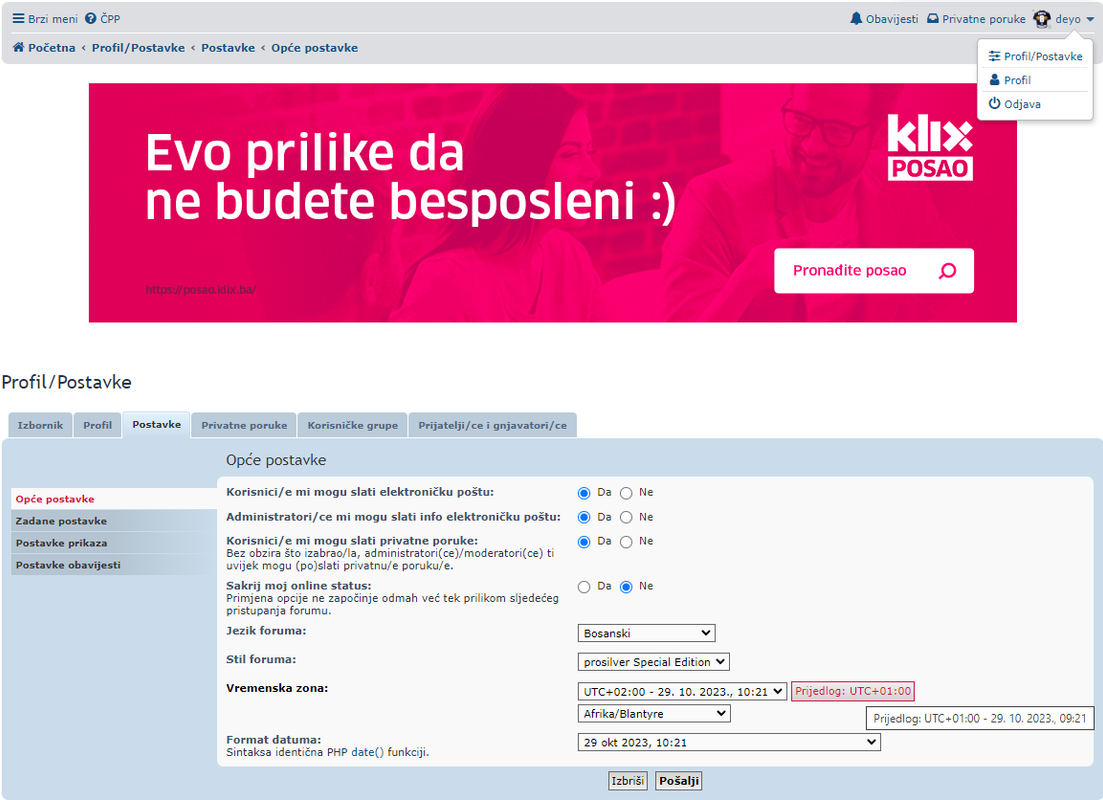Switch to Prijatelji/ce i gnjavatori/ce tab

pyautogui.click(x=492, y=425)
